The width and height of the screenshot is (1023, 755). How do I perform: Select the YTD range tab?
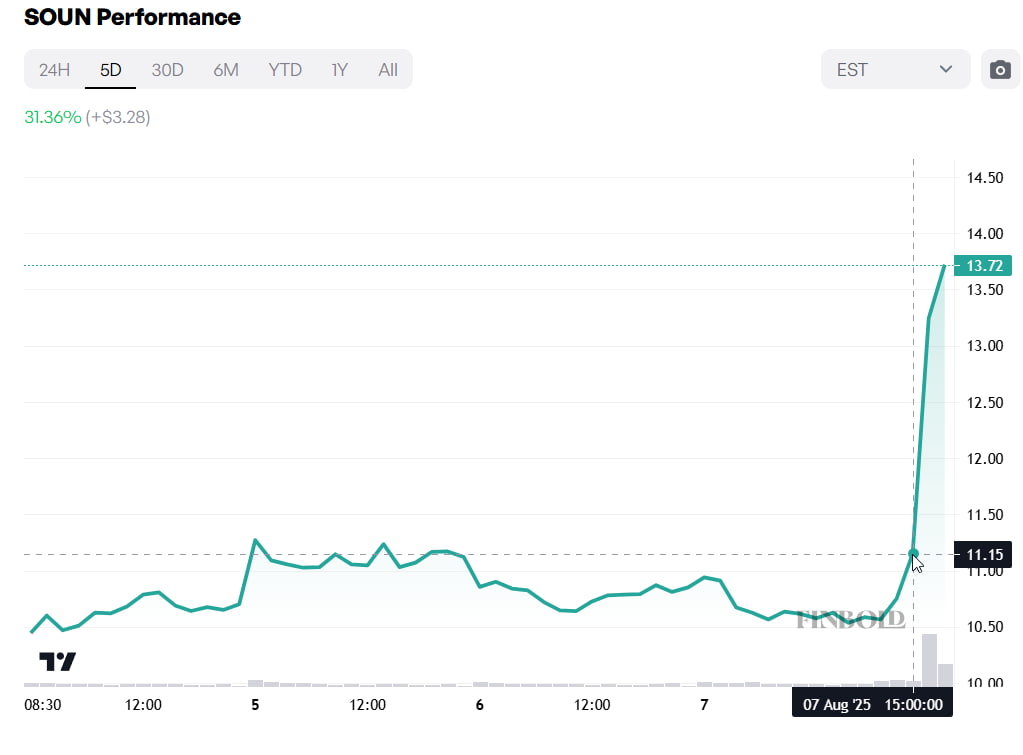pos(285,70)
